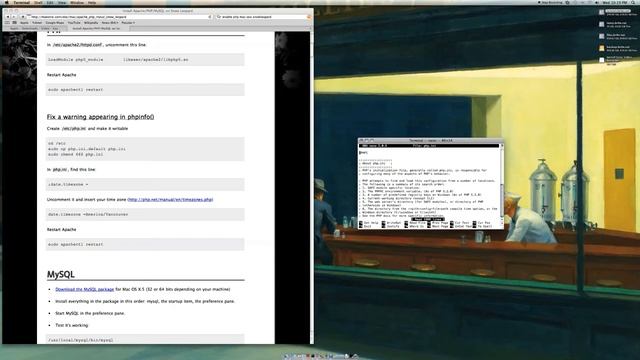Click Cut Text shortcut in nano

point(460,223)
